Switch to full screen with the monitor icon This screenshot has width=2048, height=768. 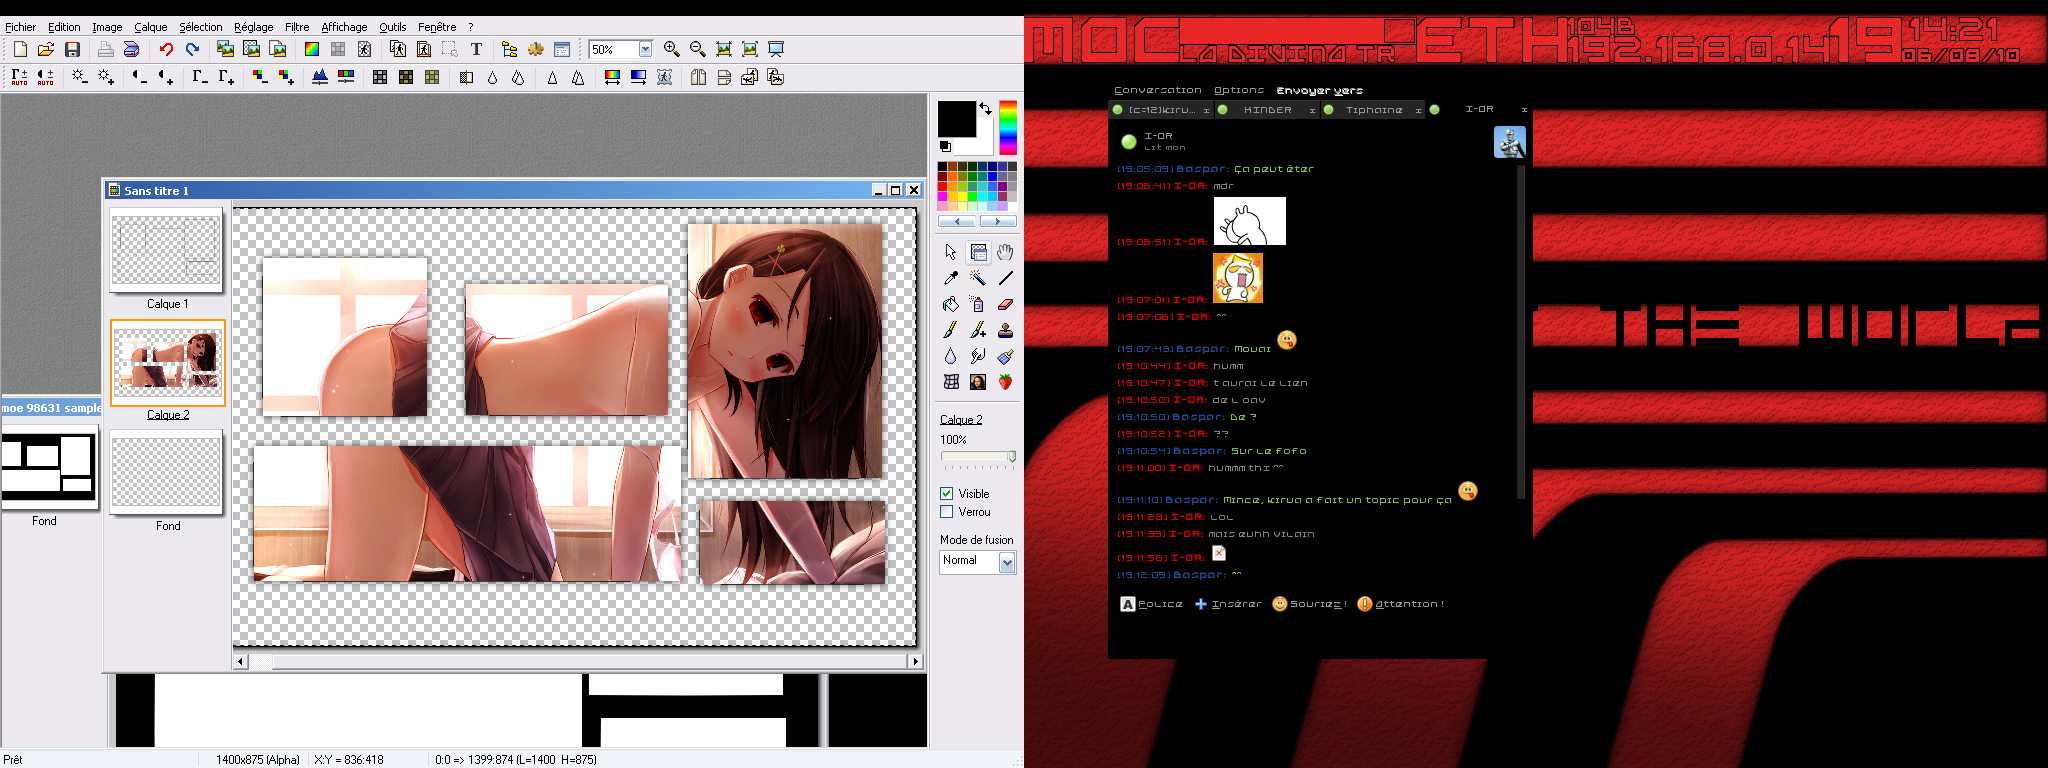point(776,49)
